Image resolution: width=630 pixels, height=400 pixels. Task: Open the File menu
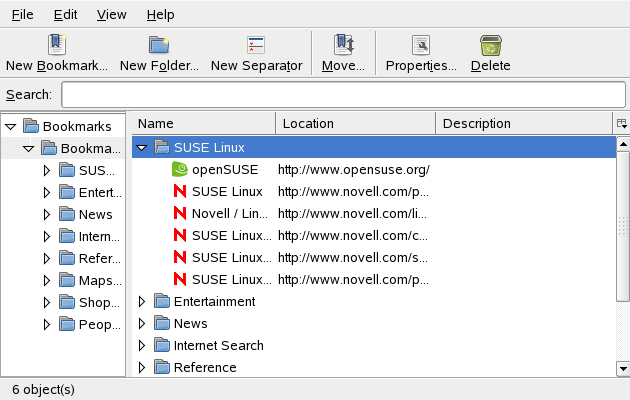[22, 15]
